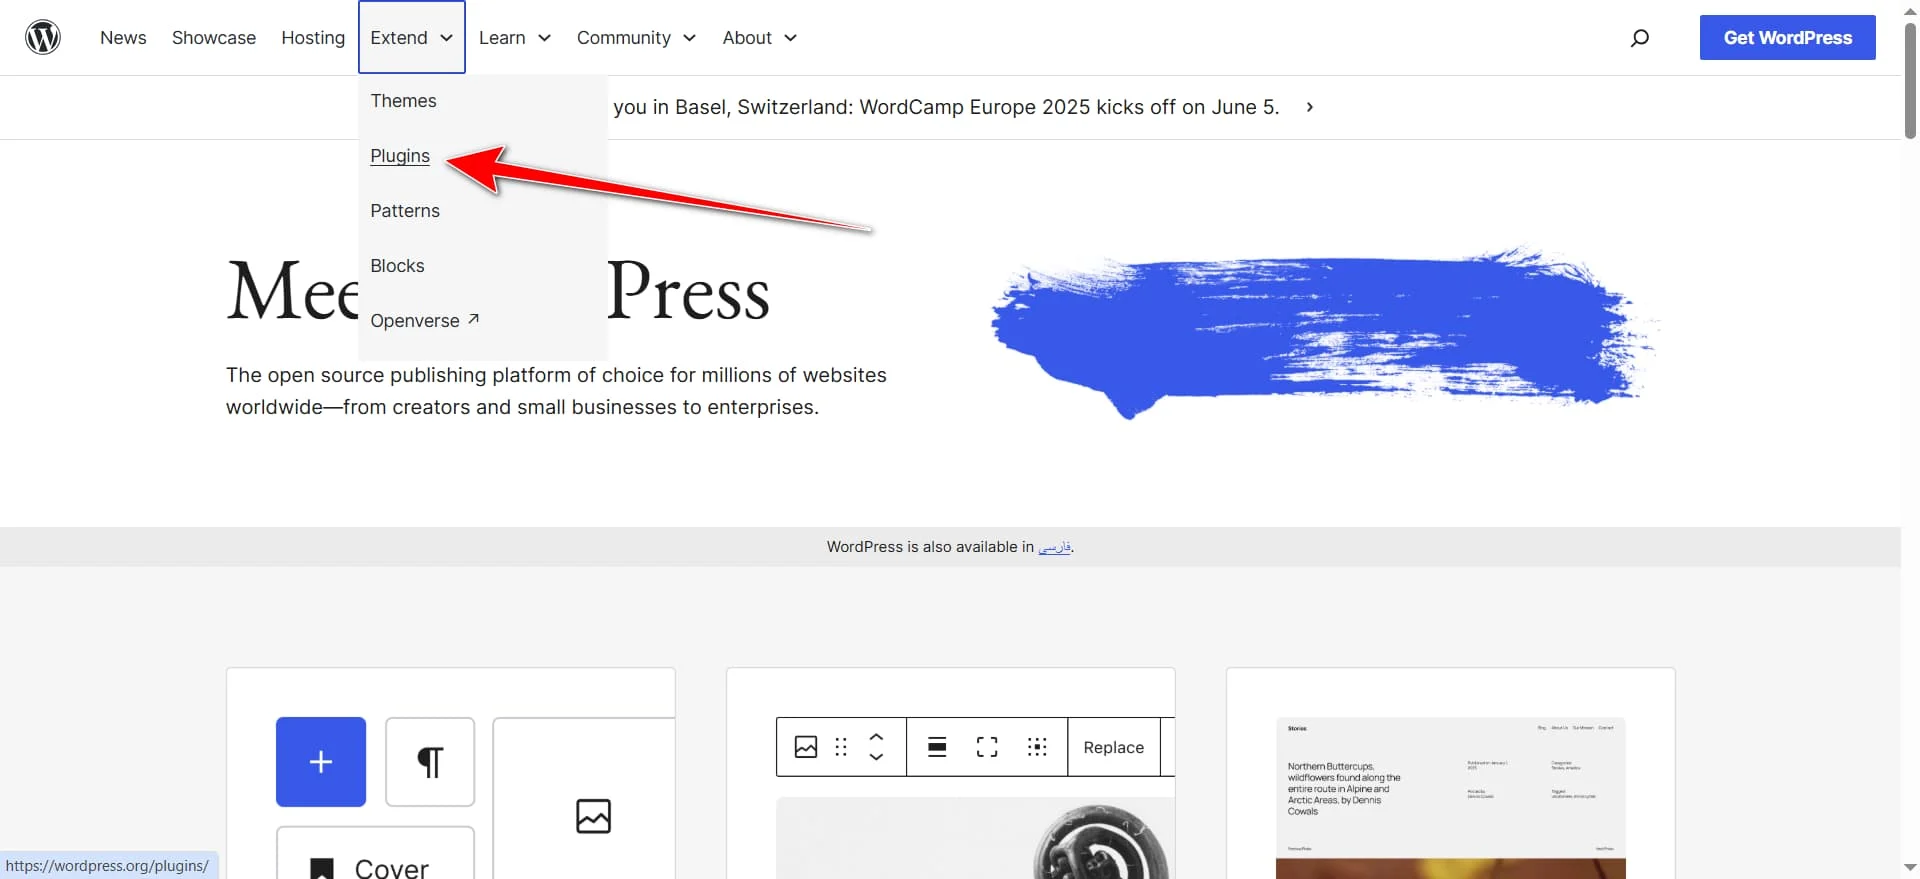
Task: Open the Showcase menu item
Action: (214, 38)
